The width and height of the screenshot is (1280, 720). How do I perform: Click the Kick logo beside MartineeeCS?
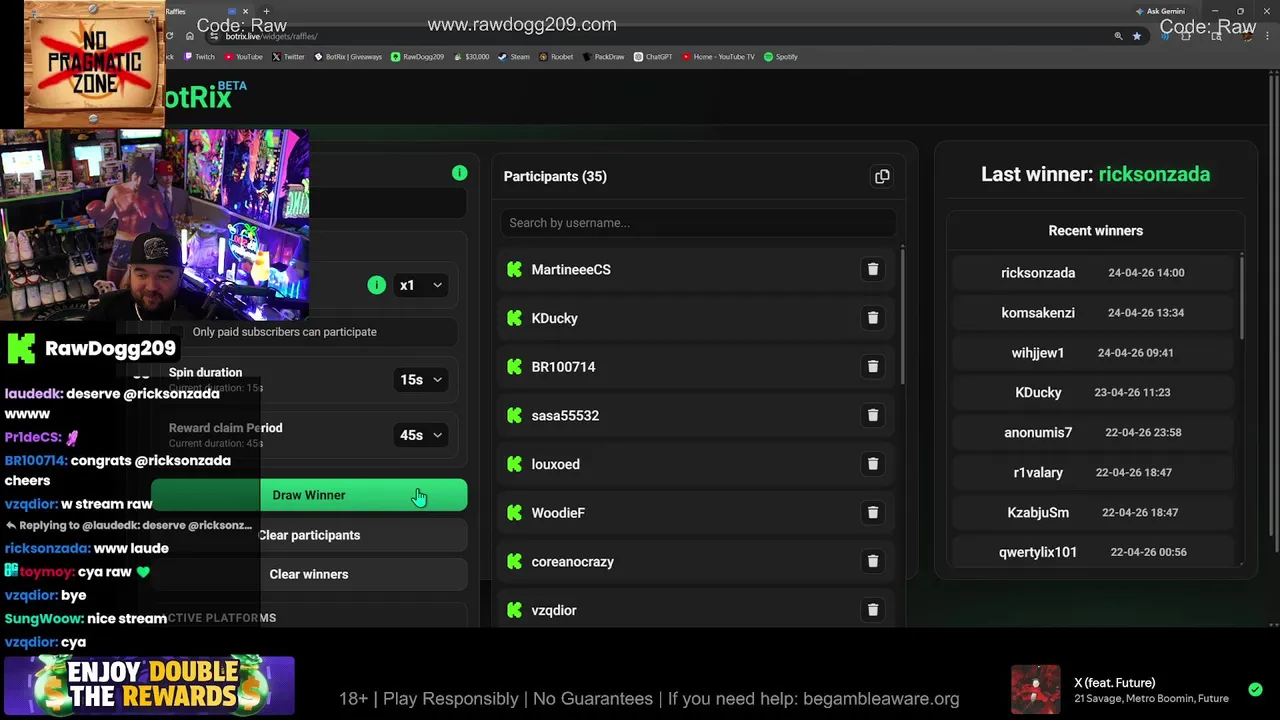(x=515, y=270)
